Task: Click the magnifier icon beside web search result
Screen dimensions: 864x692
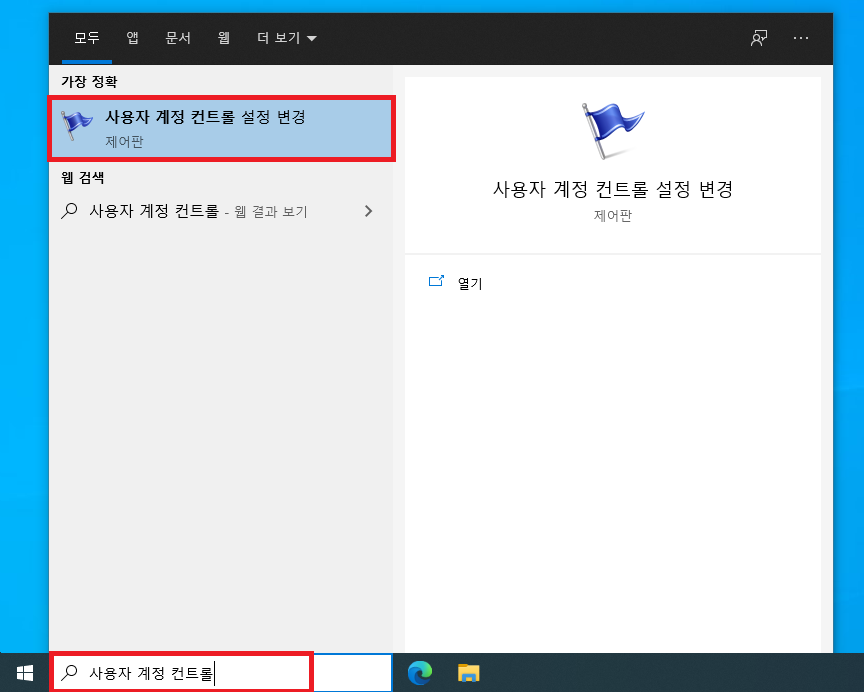Action: [x=69, y=211]
